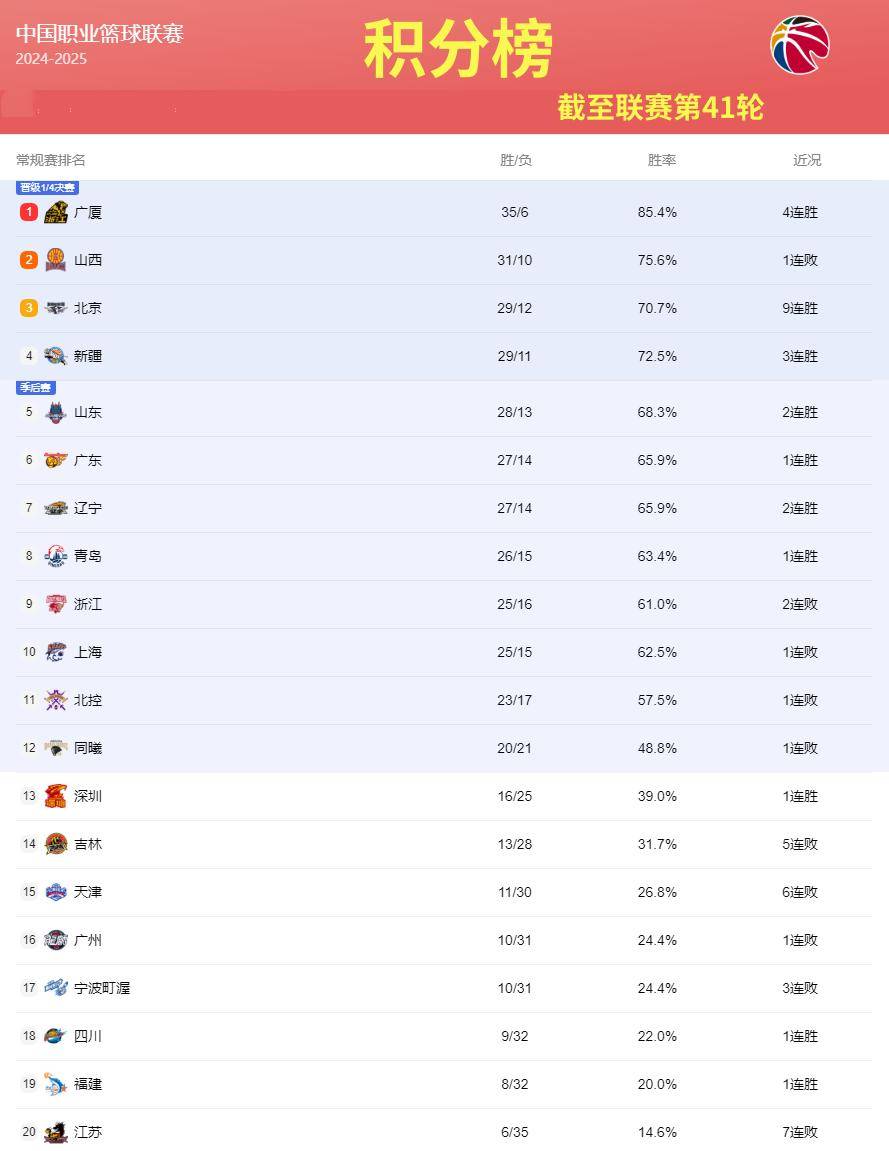Click the 吉林 team logo
889x1151 pixels.
click(x=56, y=844)
